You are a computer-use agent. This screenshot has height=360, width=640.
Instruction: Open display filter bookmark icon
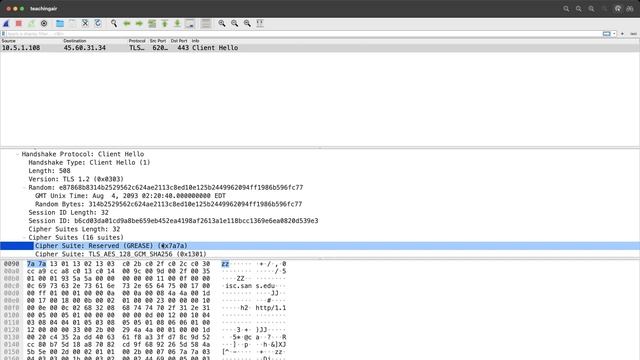[x=3, y=34]
